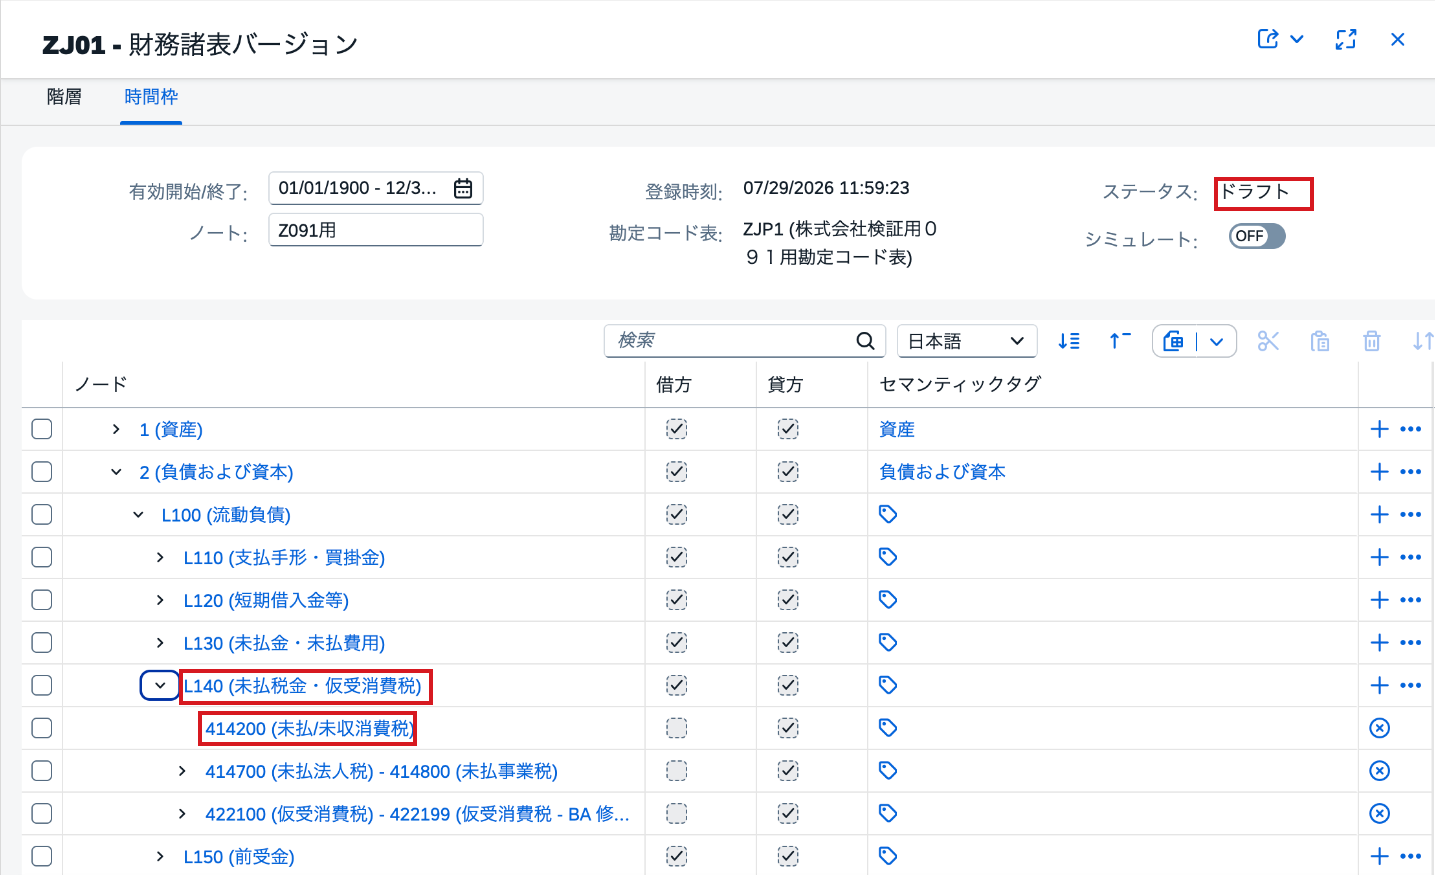
Task: Click the semantic tag icon for L110 (支払手形・買掛金)
Action: (x=888, y=557)
